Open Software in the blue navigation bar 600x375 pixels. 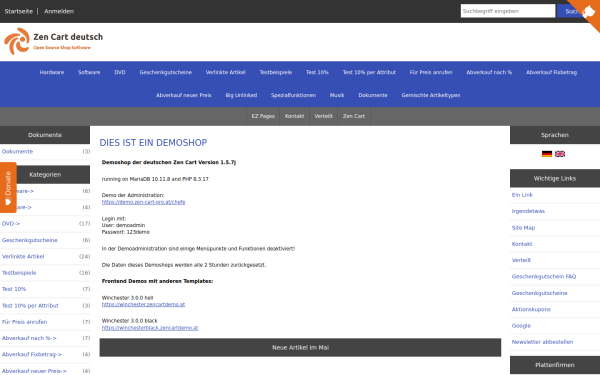click(x=89, y=72)
